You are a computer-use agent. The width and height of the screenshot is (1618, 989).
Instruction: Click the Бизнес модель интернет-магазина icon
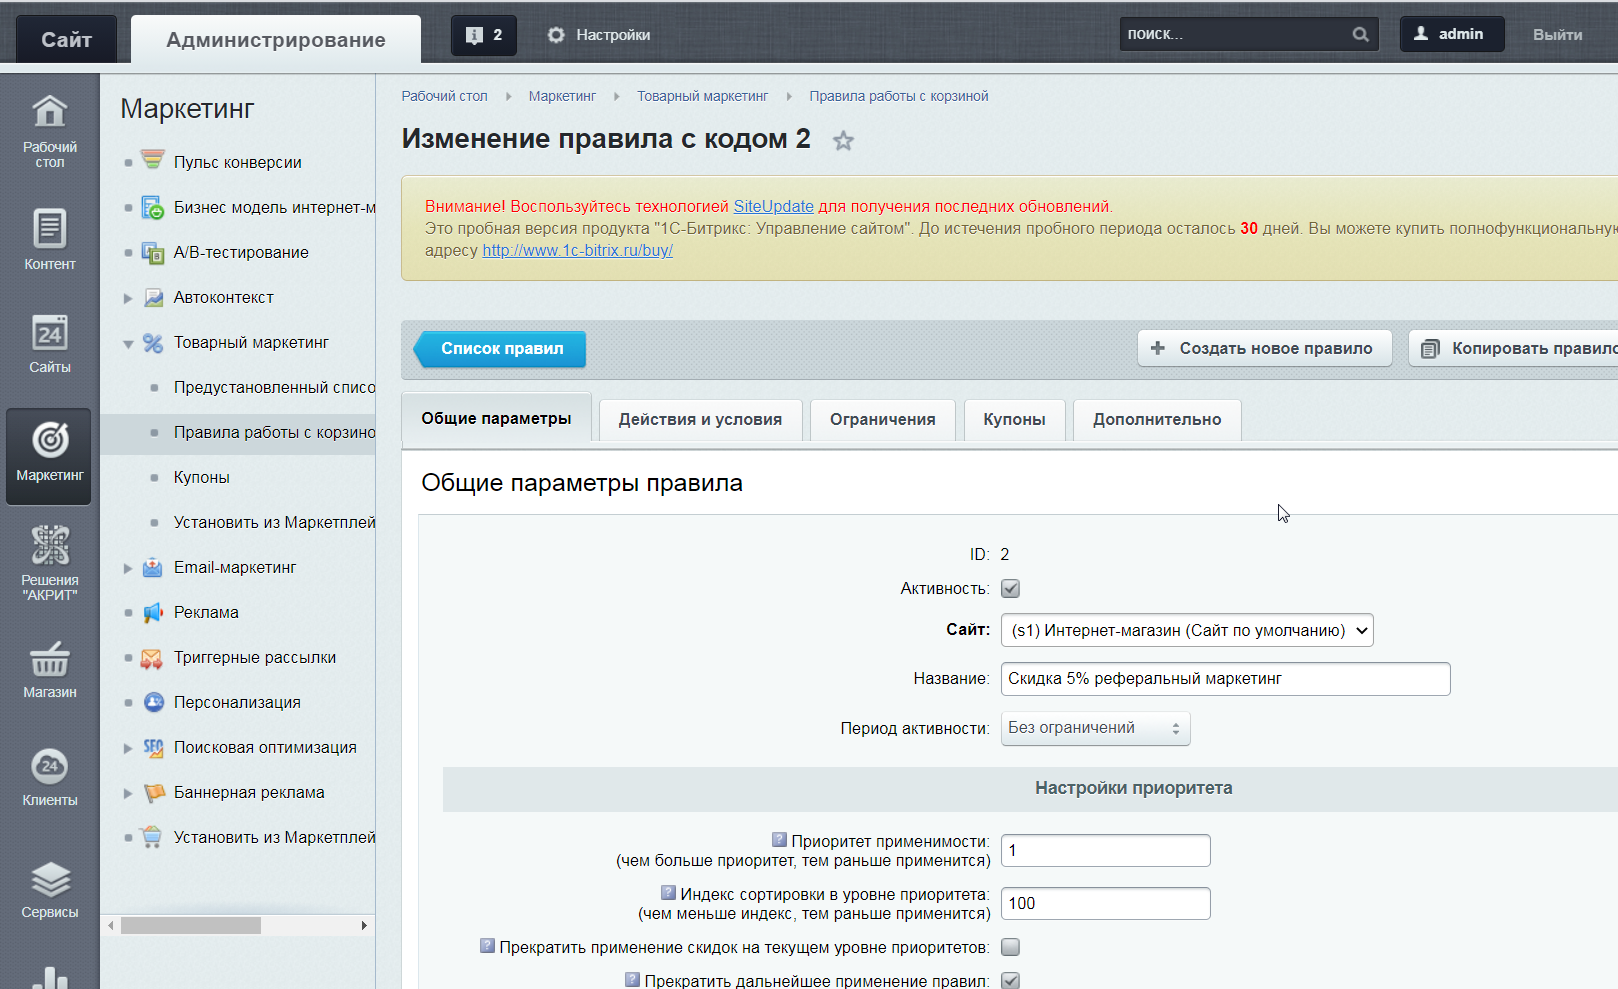[152, 207]
